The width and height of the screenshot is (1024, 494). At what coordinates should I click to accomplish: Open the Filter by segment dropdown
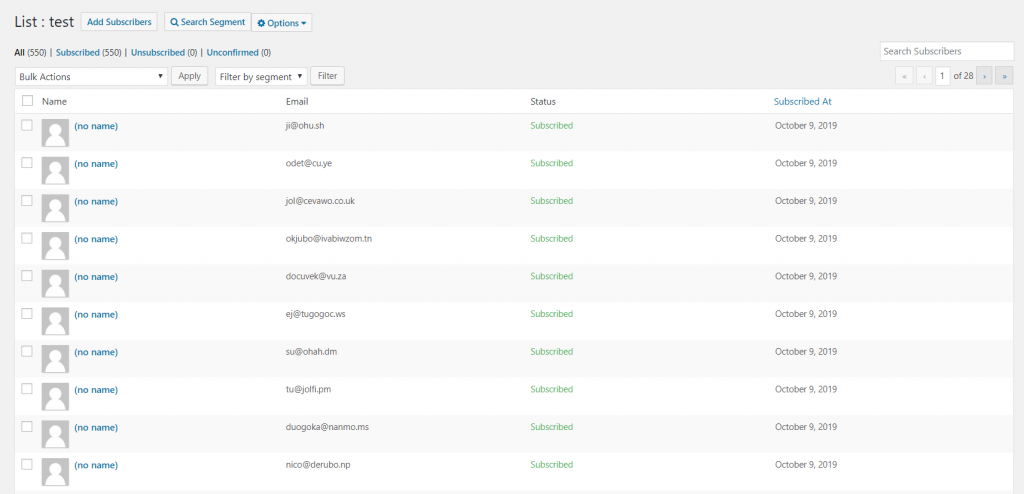(x=261, y=76)
